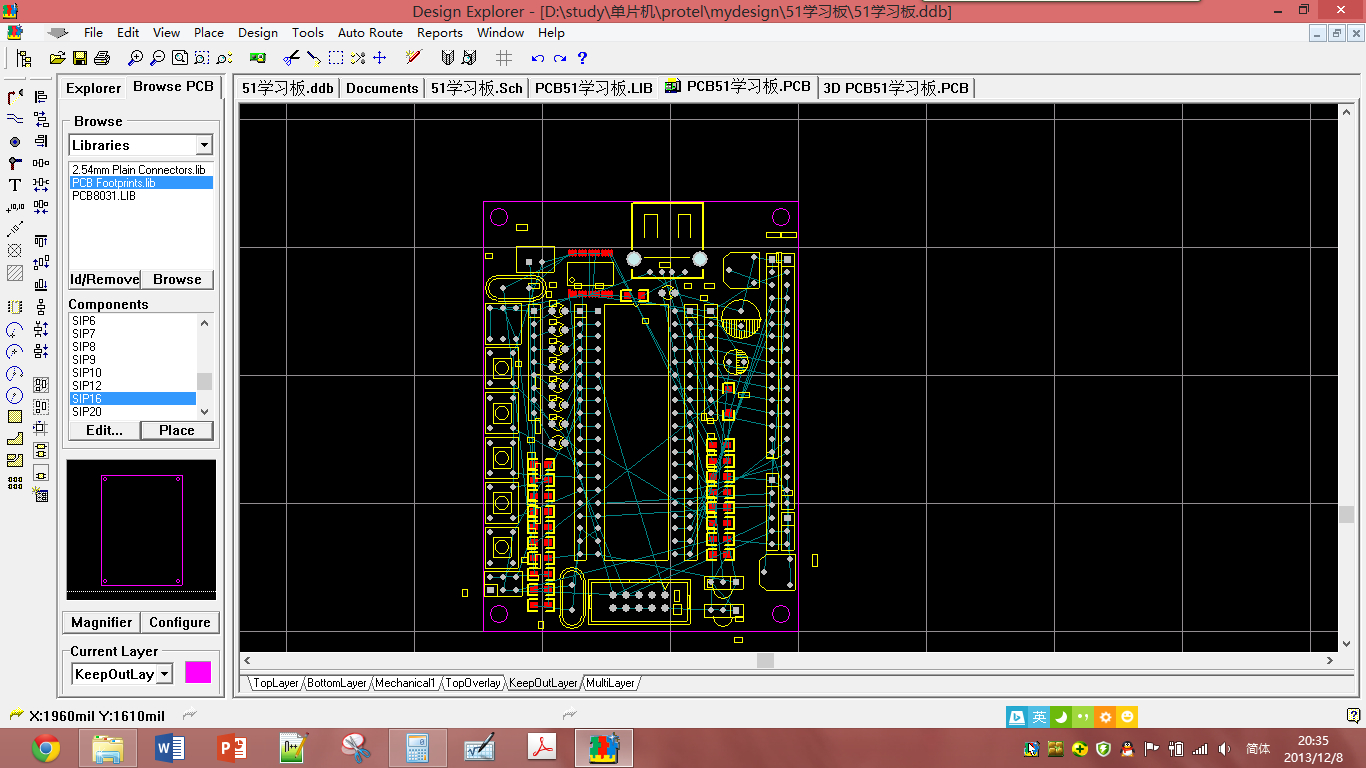The height and width of the screenshot is (768, 1366).
Task: Switch to the 51学习板.Sch tab
Action: [476, 88]
